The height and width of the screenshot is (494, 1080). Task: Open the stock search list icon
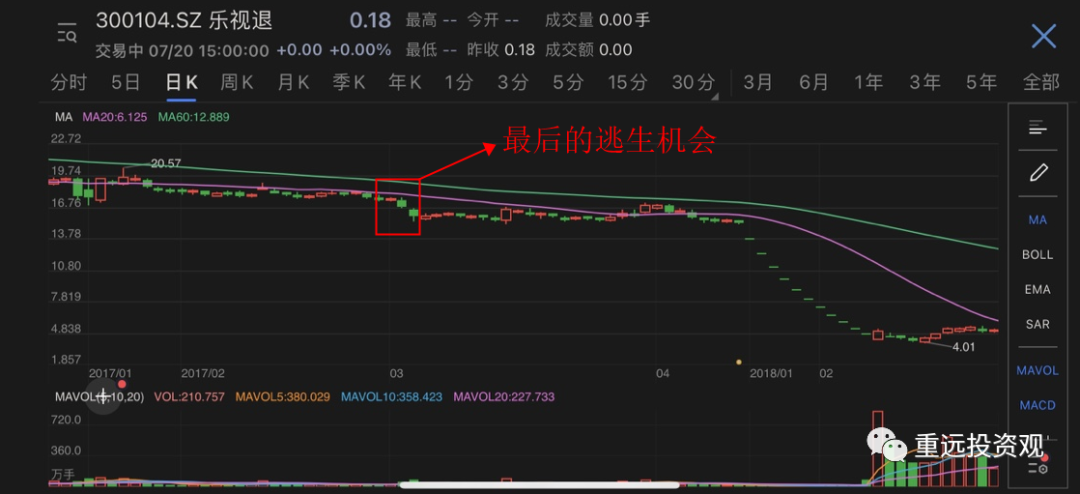pyautogui.click(x=67, y=32)
